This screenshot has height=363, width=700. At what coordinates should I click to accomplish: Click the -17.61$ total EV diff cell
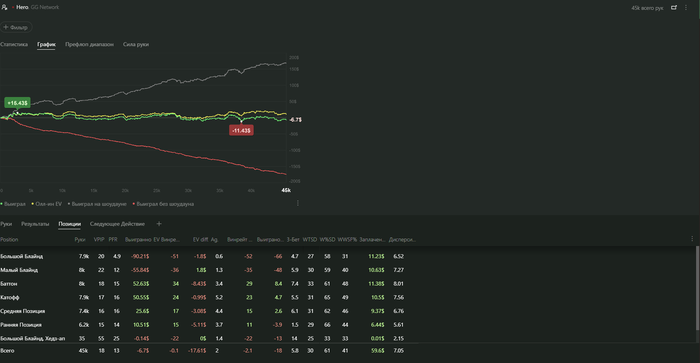(x=197, y=350)
